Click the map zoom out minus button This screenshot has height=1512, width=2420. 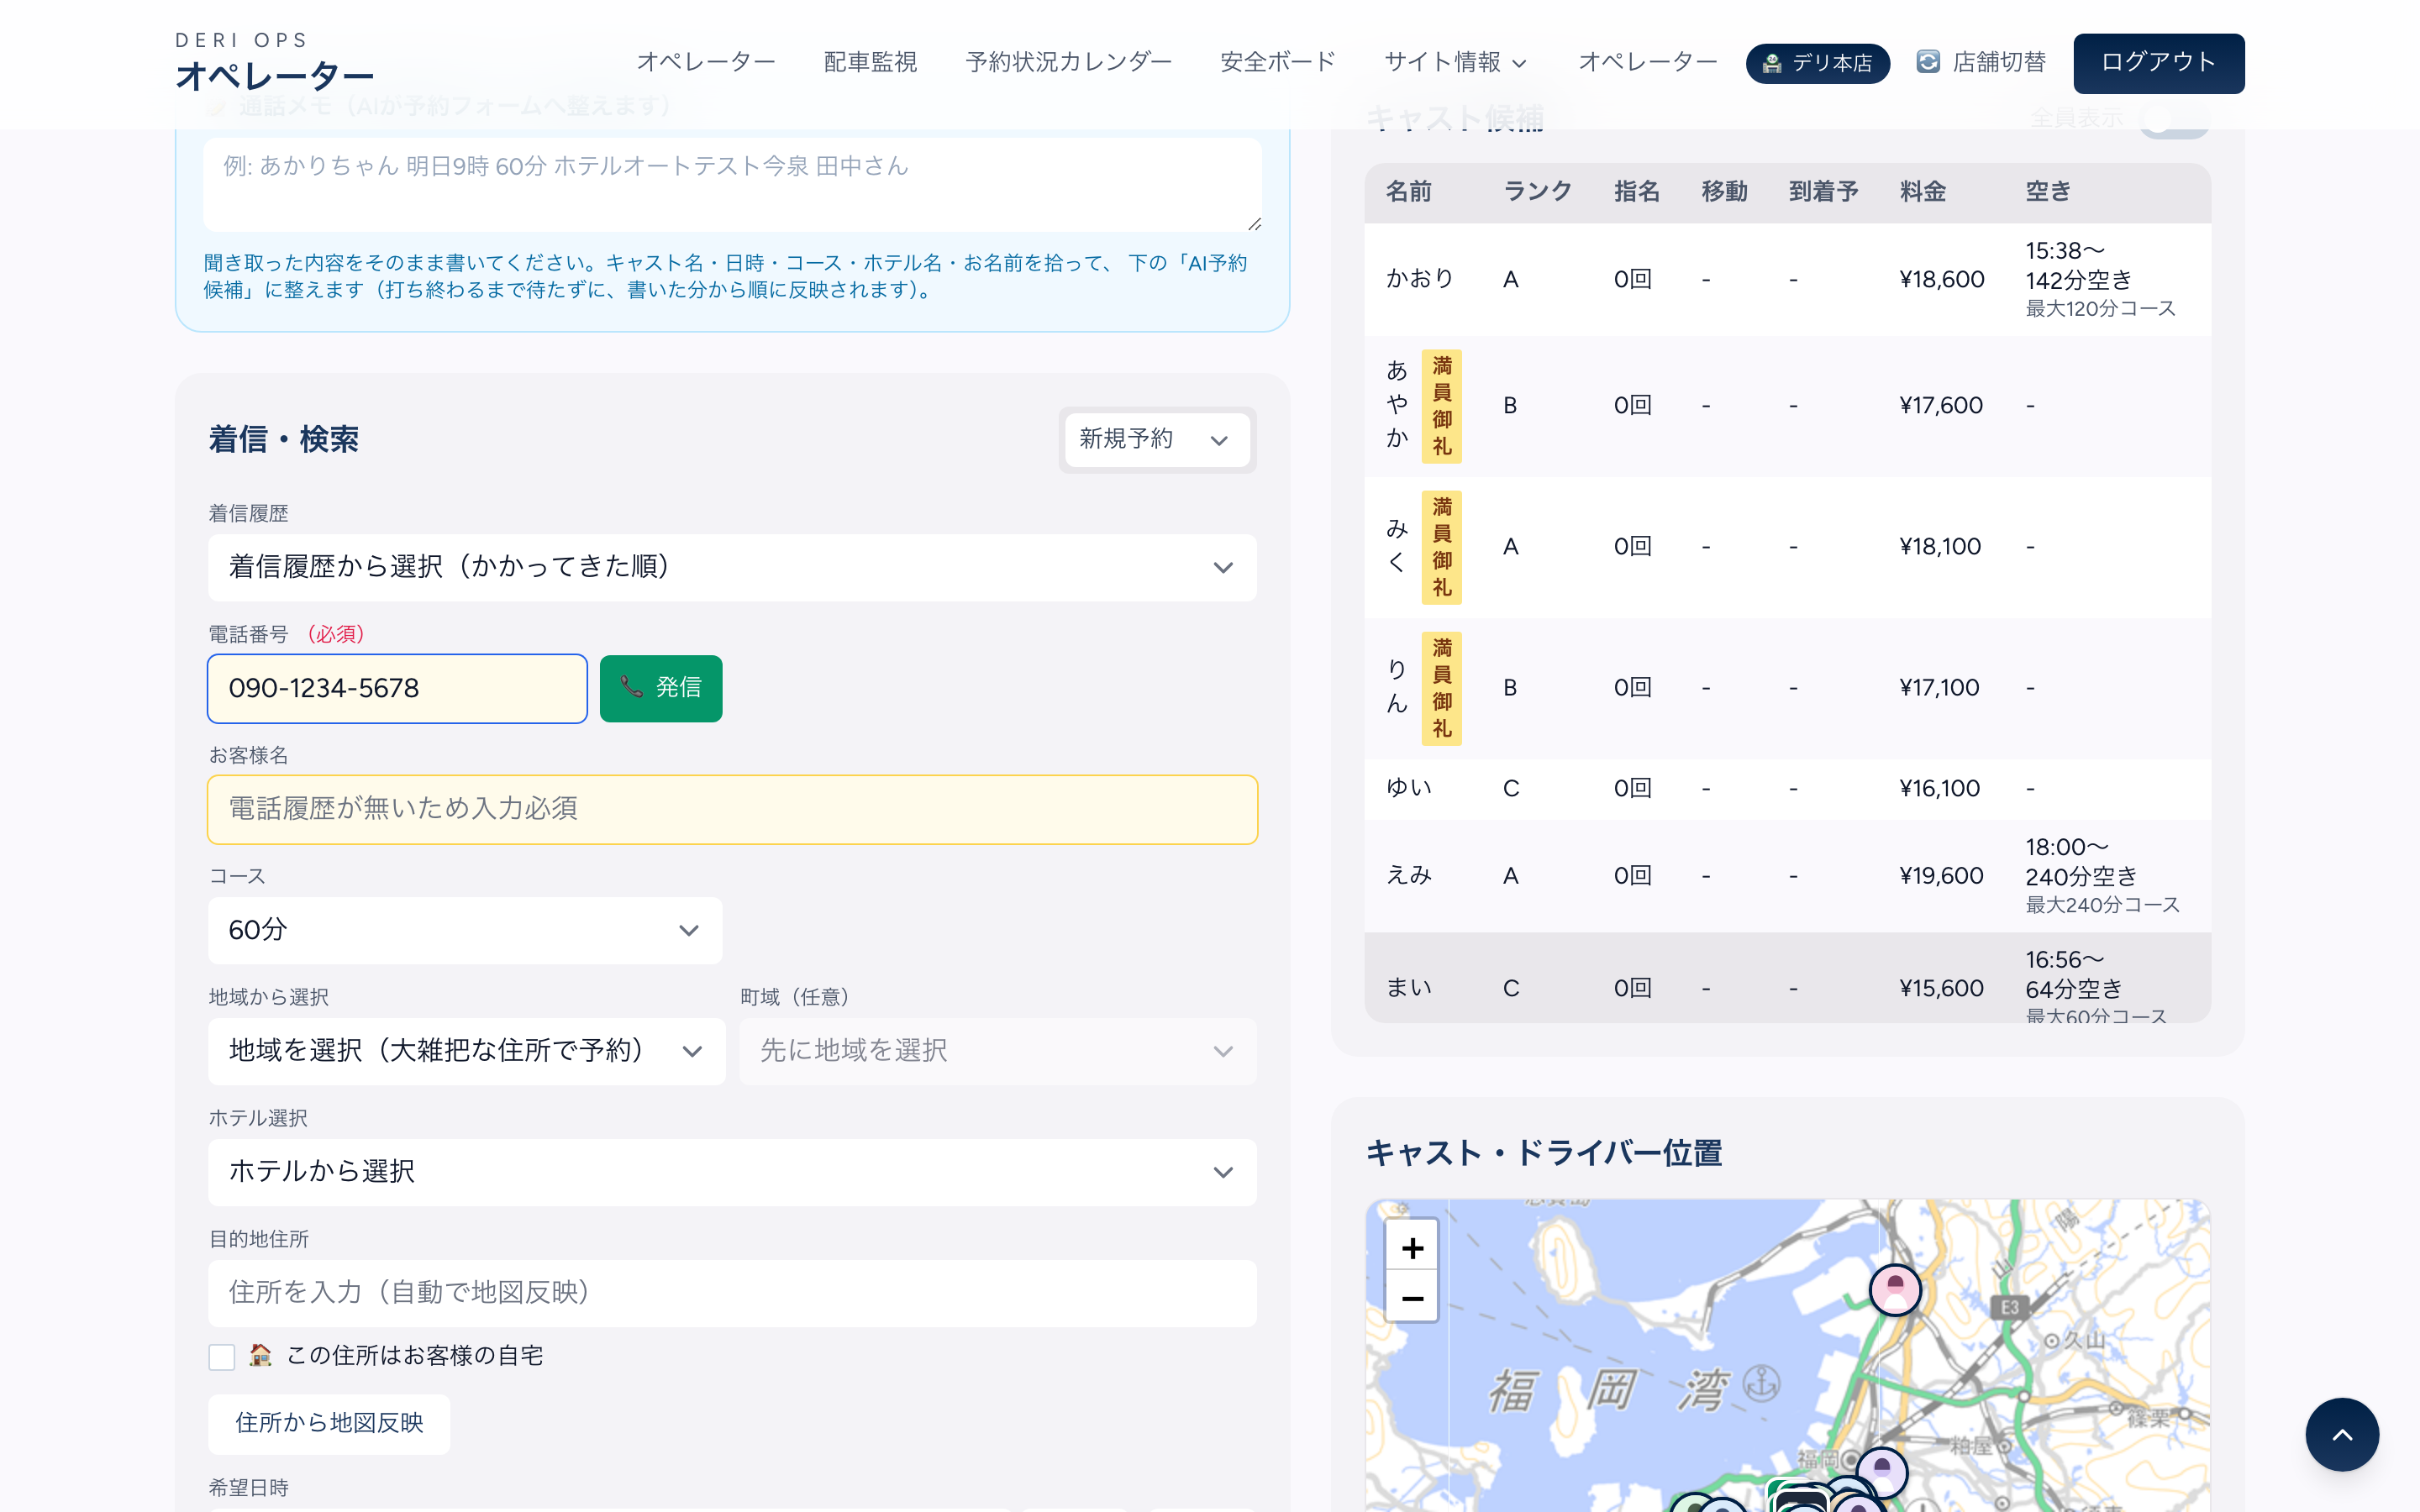pyautogui.click(x=1412, y=1297)
